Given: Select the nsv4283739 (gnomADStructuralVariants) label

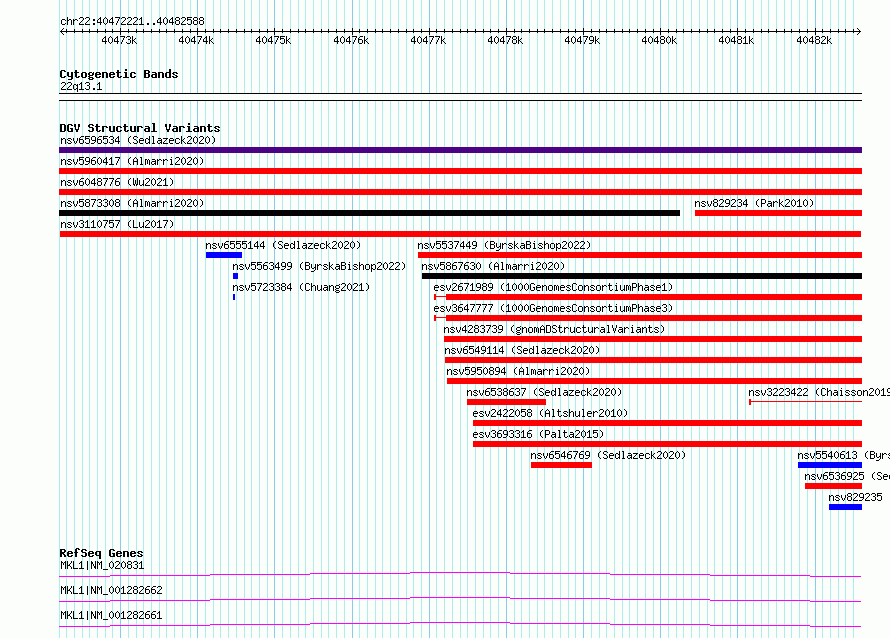Looking at the screenshot, I should coord(554,329).
